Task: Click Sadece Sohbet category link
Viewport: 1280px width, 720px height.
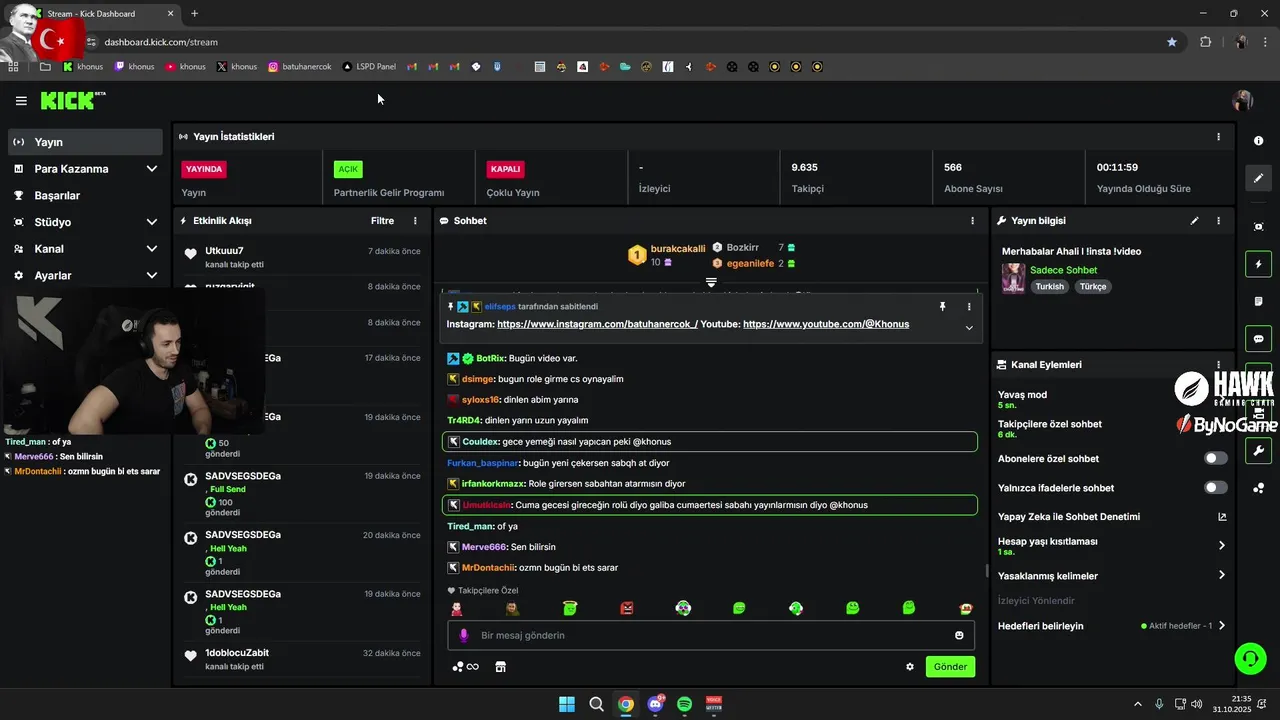Action: click(x=1063, y=270)
